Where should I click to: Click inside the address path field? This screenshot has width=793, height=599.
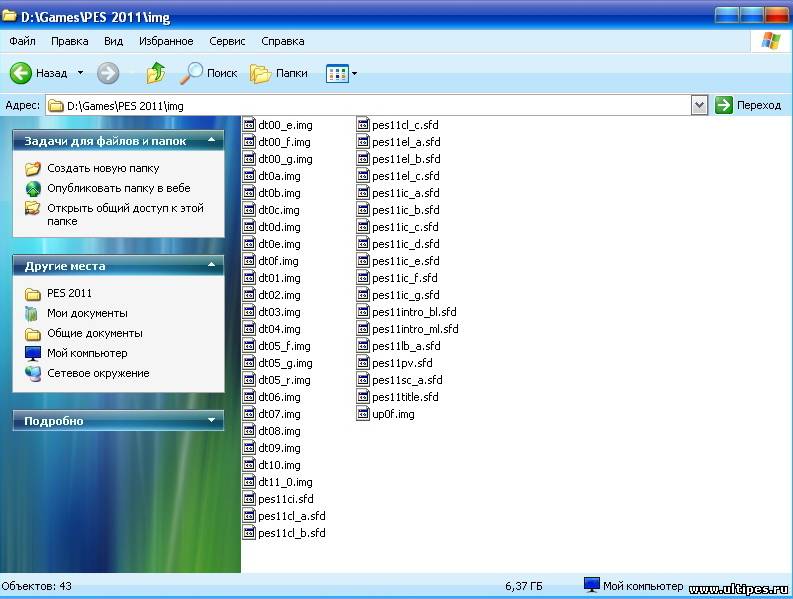[380, 105]
